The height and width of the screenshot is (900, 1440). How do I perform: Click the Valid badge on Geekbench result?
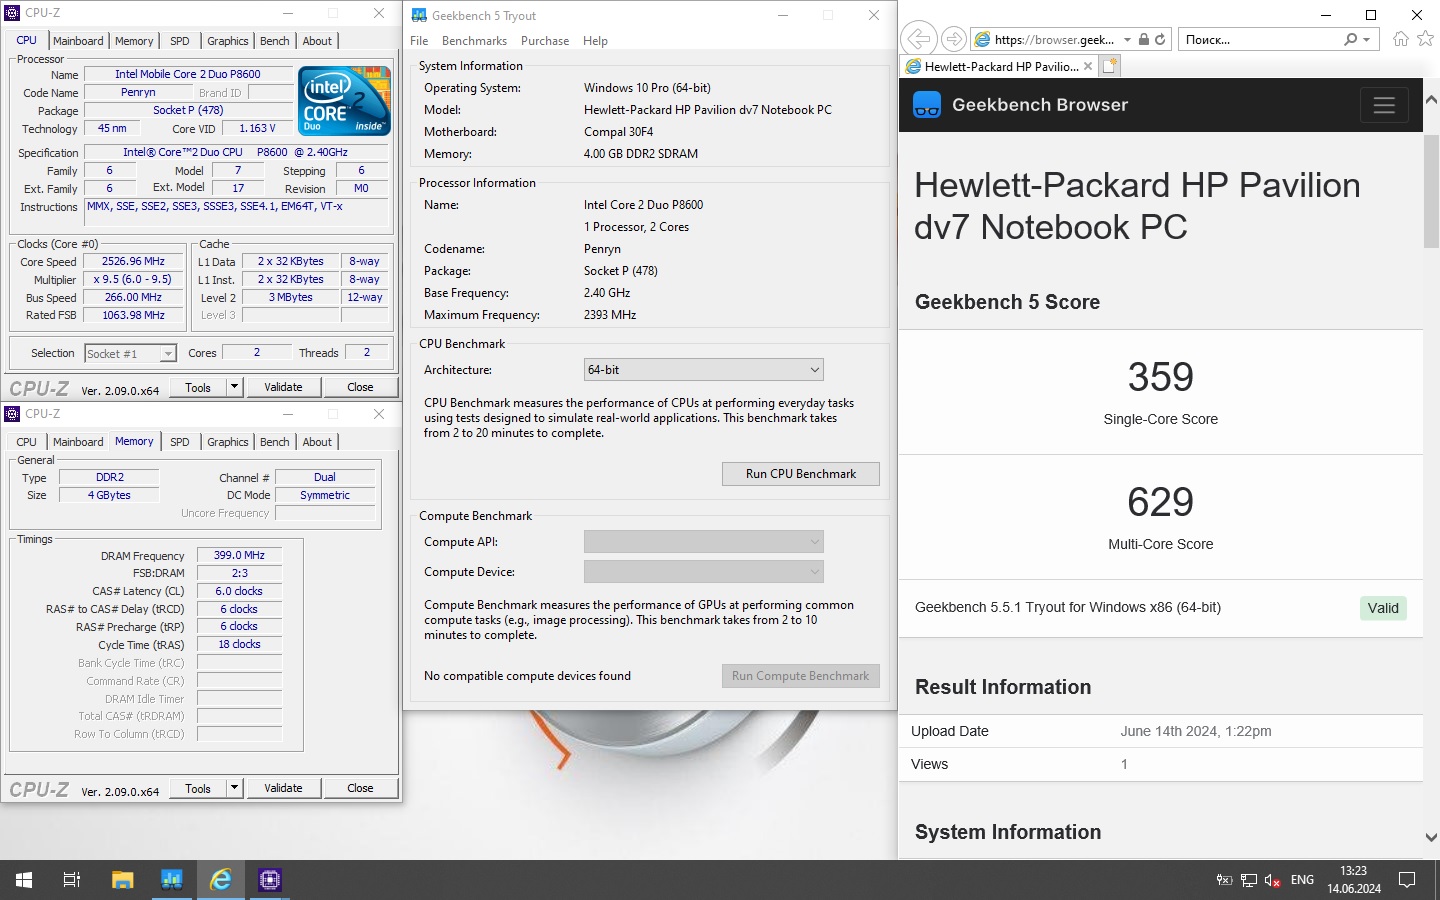[x=1383, y=608]
